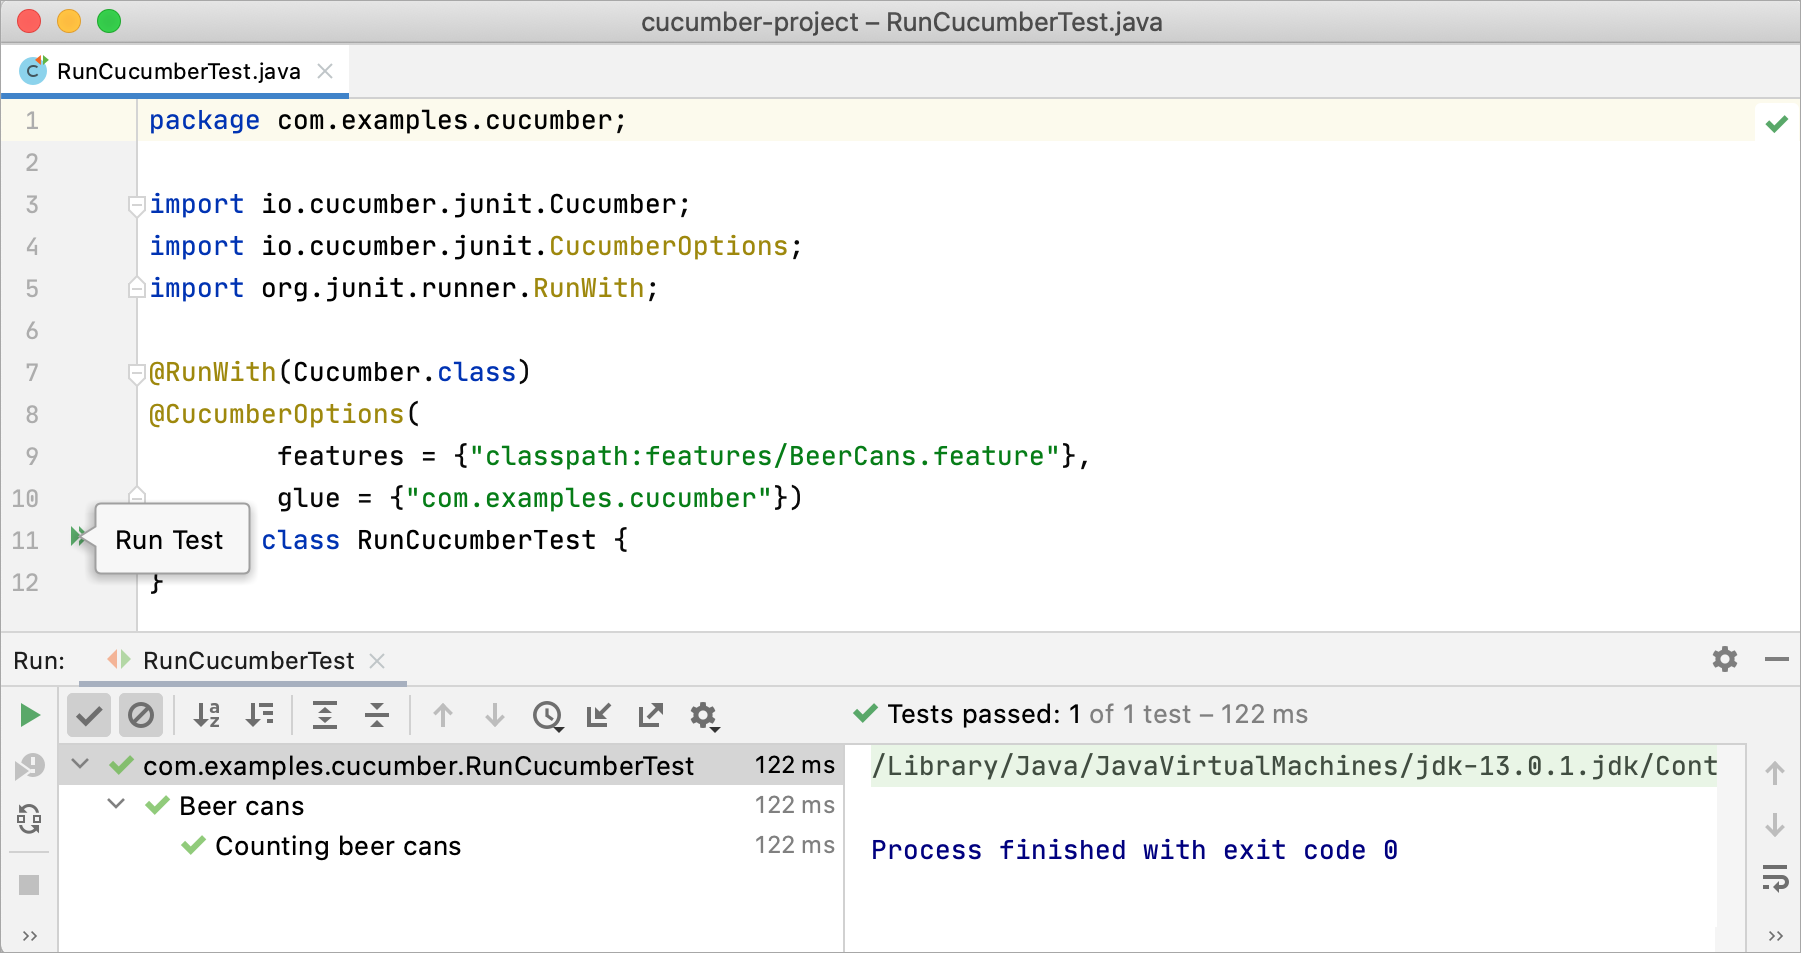1801x953 pixels.
Task: Expand hidden toolbar items with double chevron
Action: point(29,934)
